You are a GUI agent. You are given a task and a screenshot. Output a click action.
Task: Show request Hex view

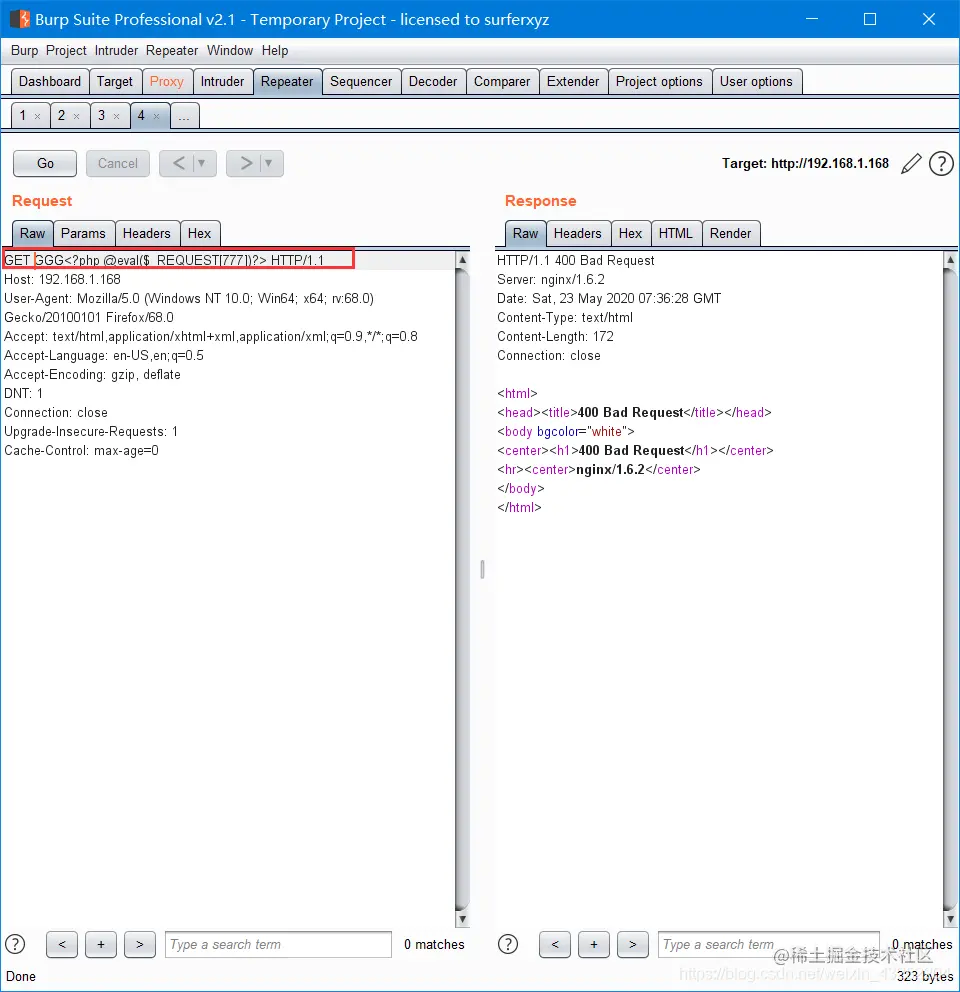coord(199,233)
